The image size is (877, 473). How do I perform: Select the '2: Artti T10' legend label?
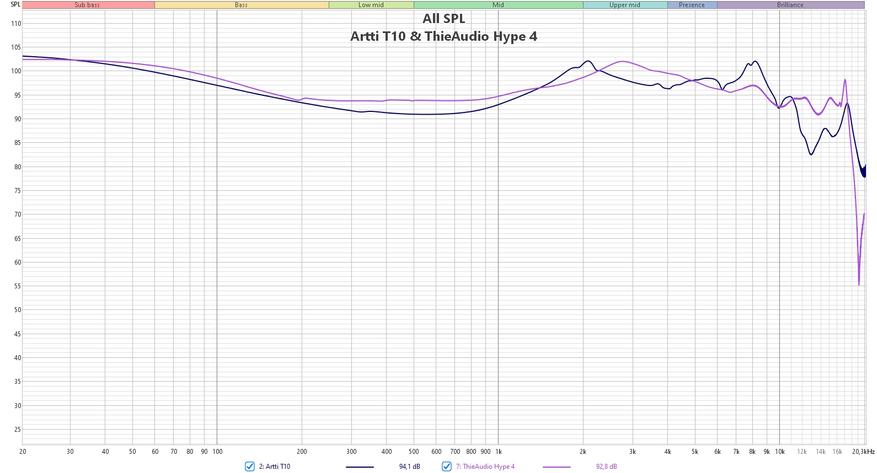coord(275,466)
